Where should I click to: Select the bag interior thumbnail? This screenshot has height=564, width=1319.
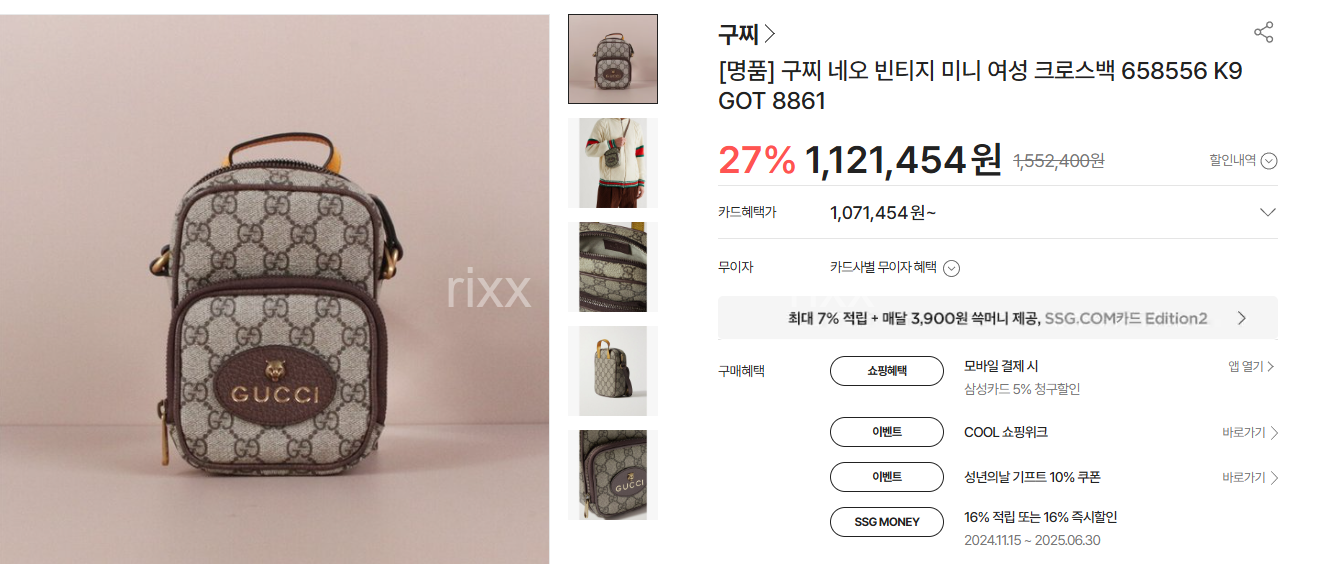pos(613,267)
